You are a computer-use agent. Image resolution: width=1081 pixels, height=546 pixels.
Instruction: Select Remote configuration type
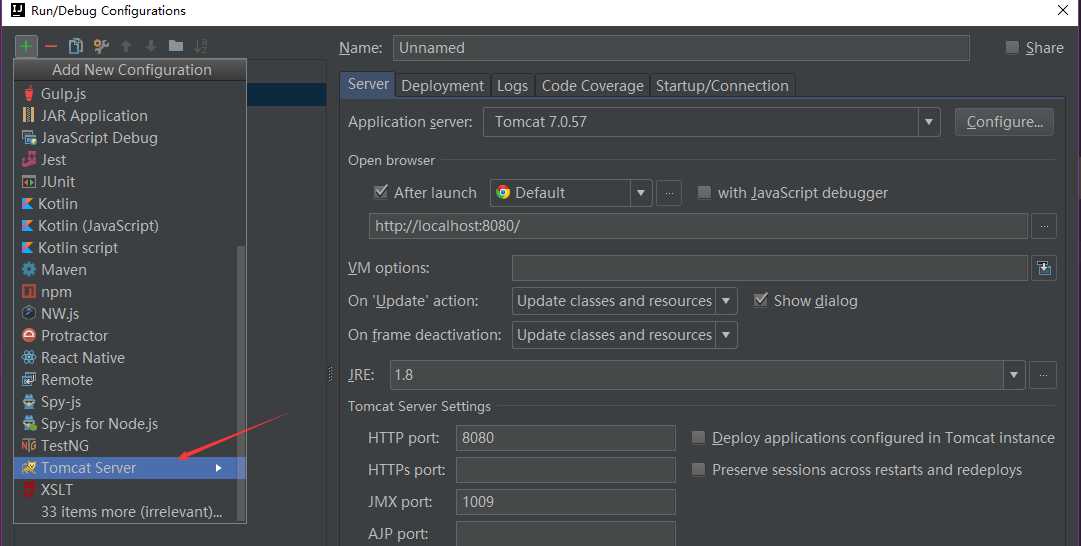(130, 380)
